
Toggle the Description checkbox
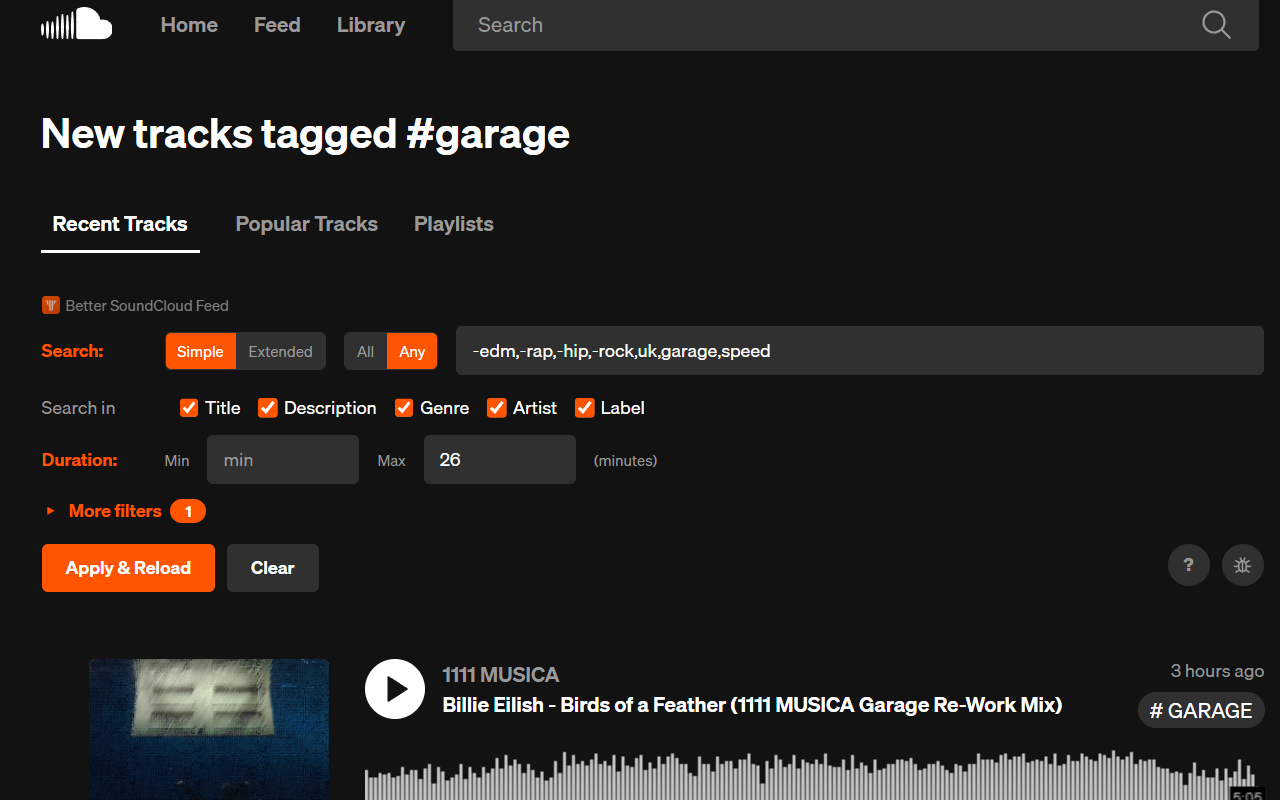[x=267, y=408]
